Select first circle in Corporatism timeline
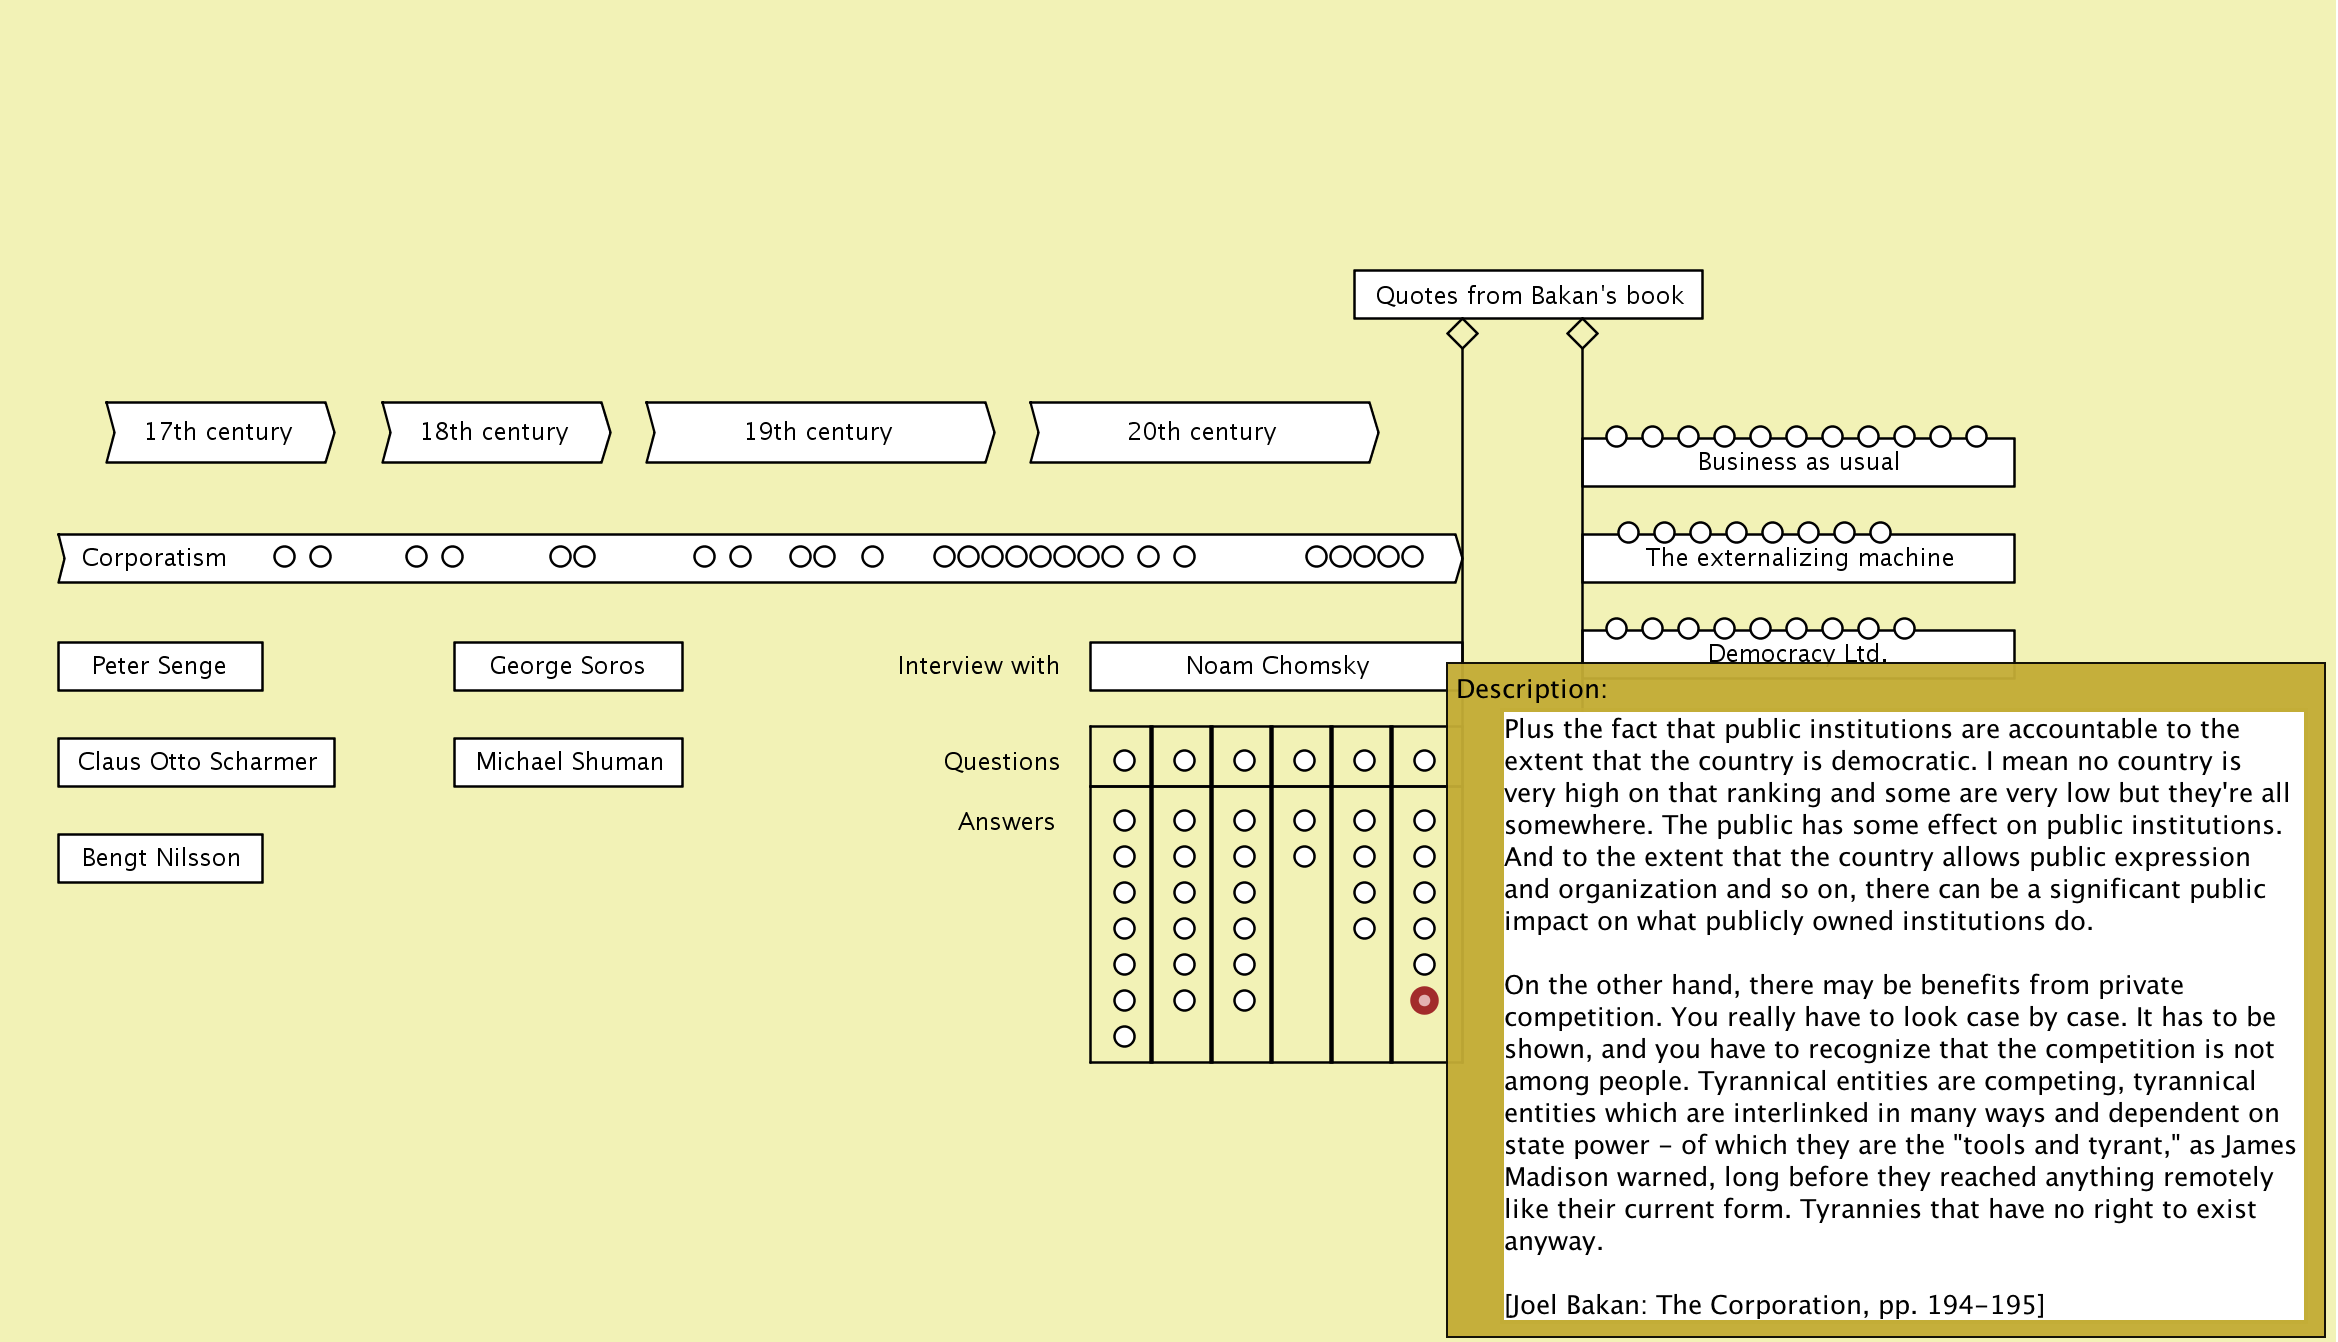Viewport: 2338px width, 1342px height. pyautogui.click(x=284, y=556)
